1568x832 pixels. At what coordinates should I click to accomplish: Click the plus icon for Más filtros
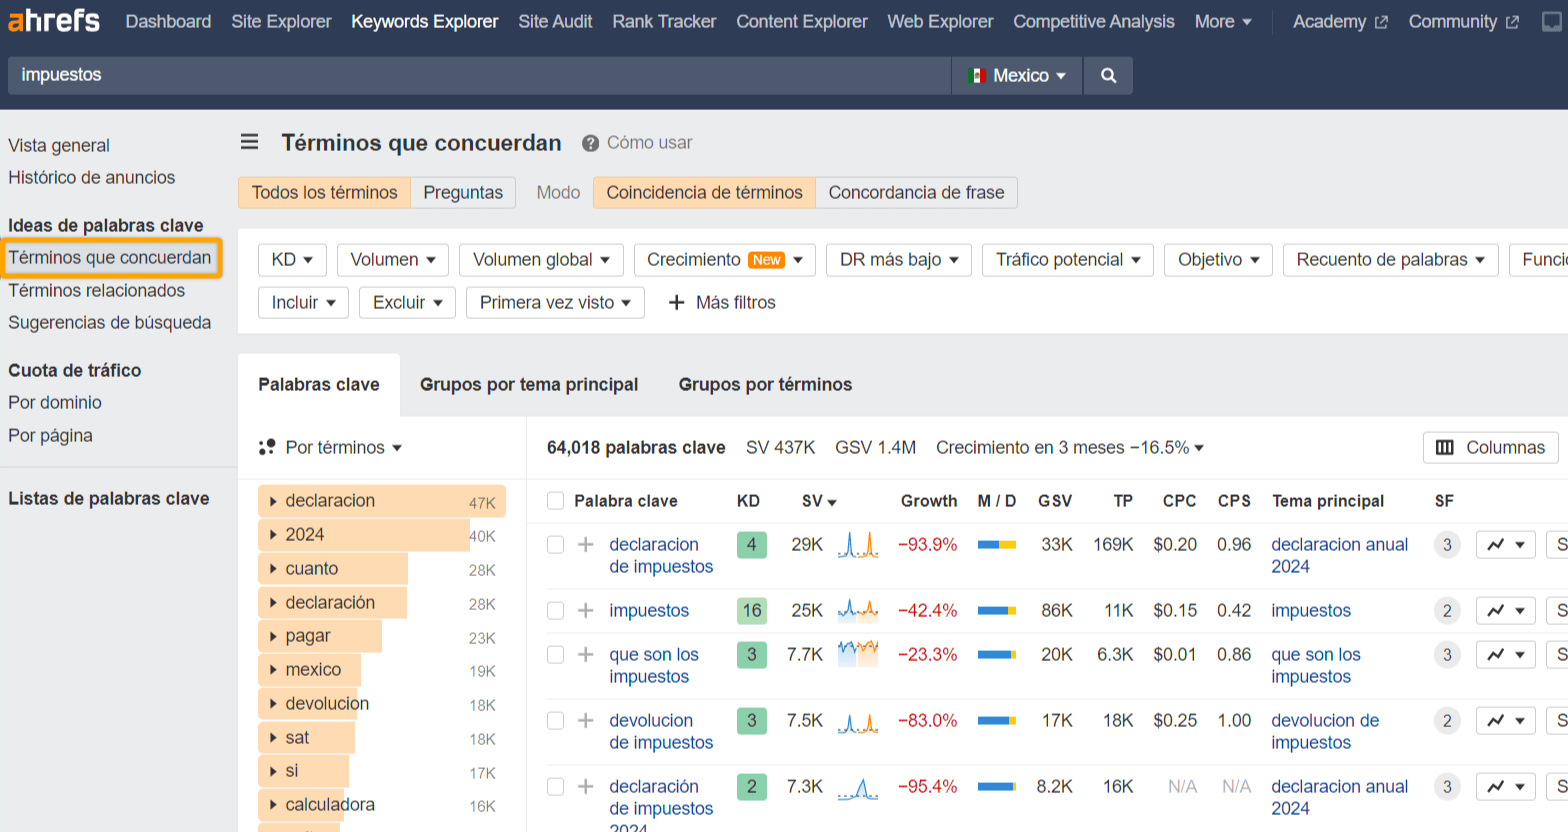point(676,302)
